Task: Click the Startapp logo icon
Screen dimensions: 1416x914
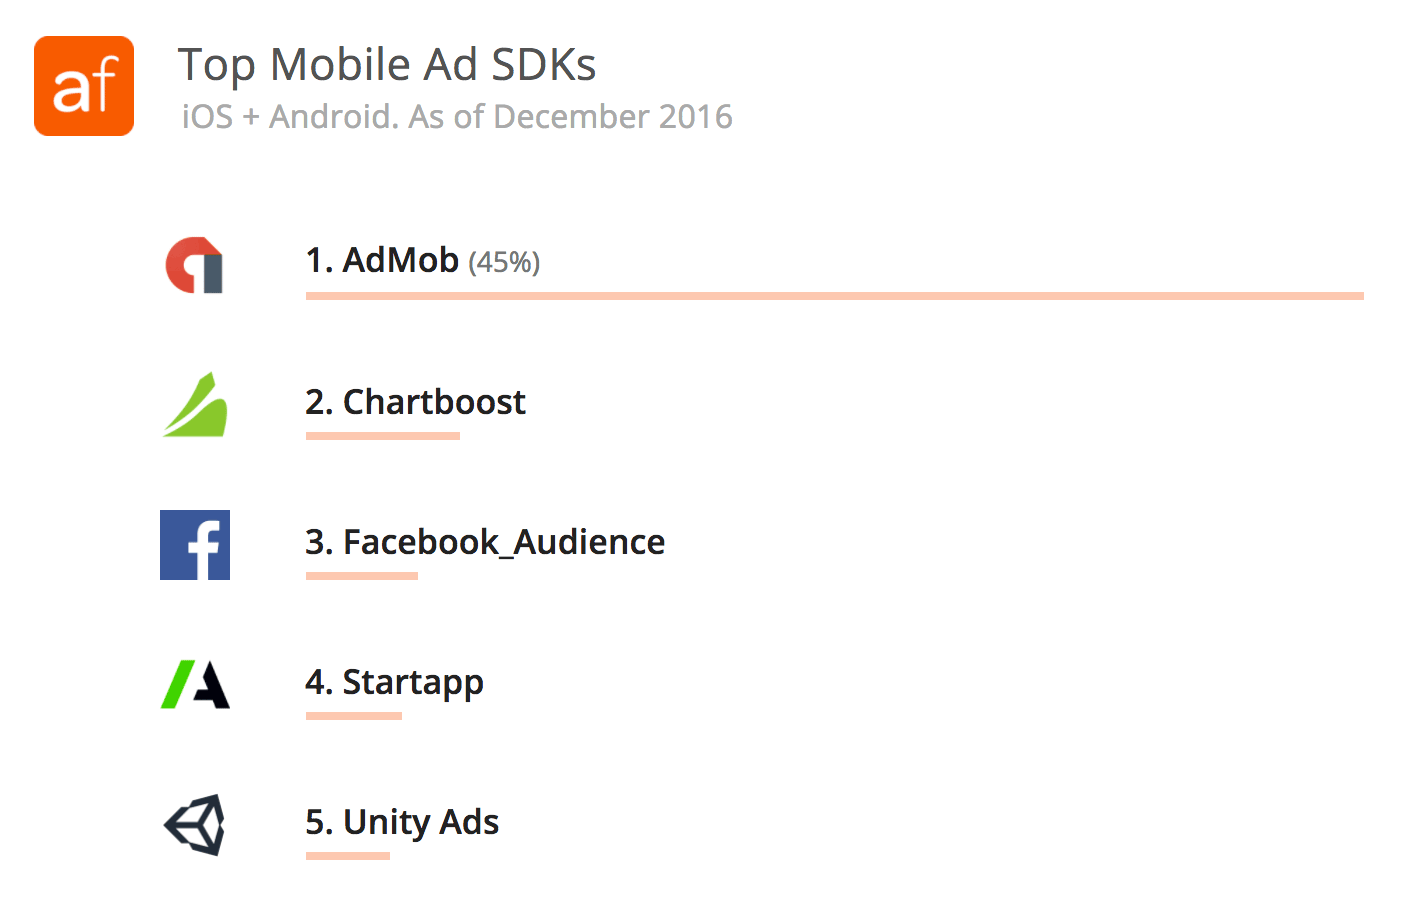Action: 196,684
